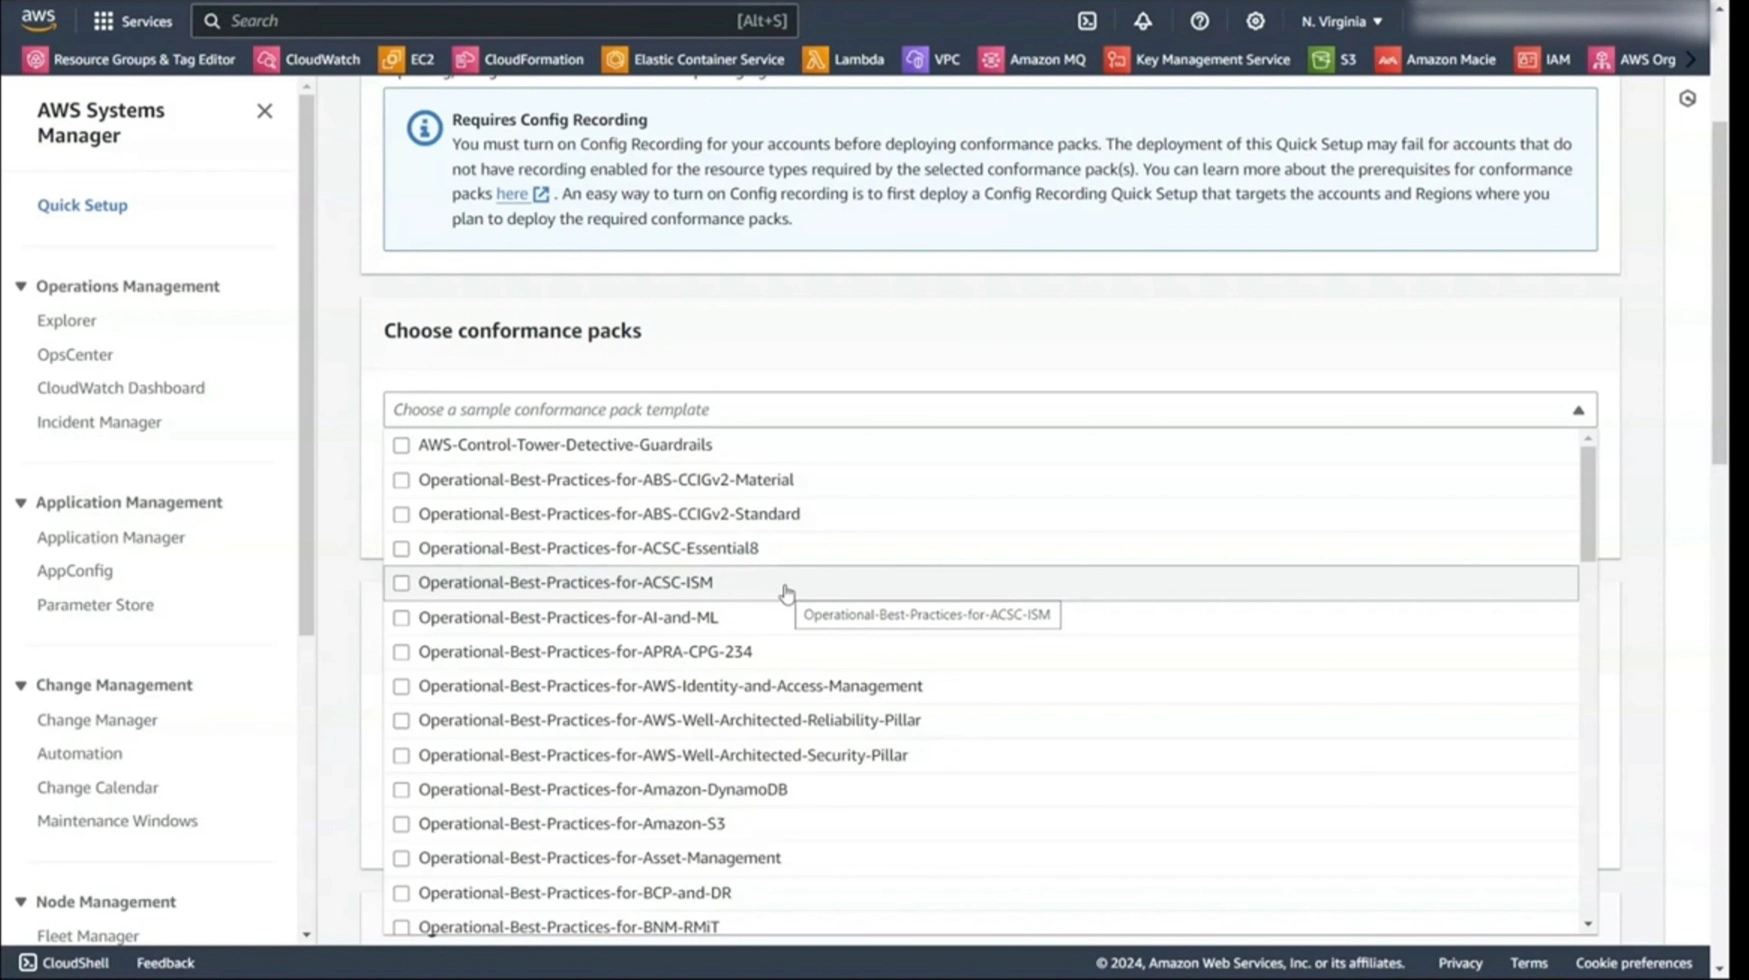Check Operational-Best-Practices-for-ACSC-ISM
This screenshot has width=1749, height=980.
[x=401, y=582]
